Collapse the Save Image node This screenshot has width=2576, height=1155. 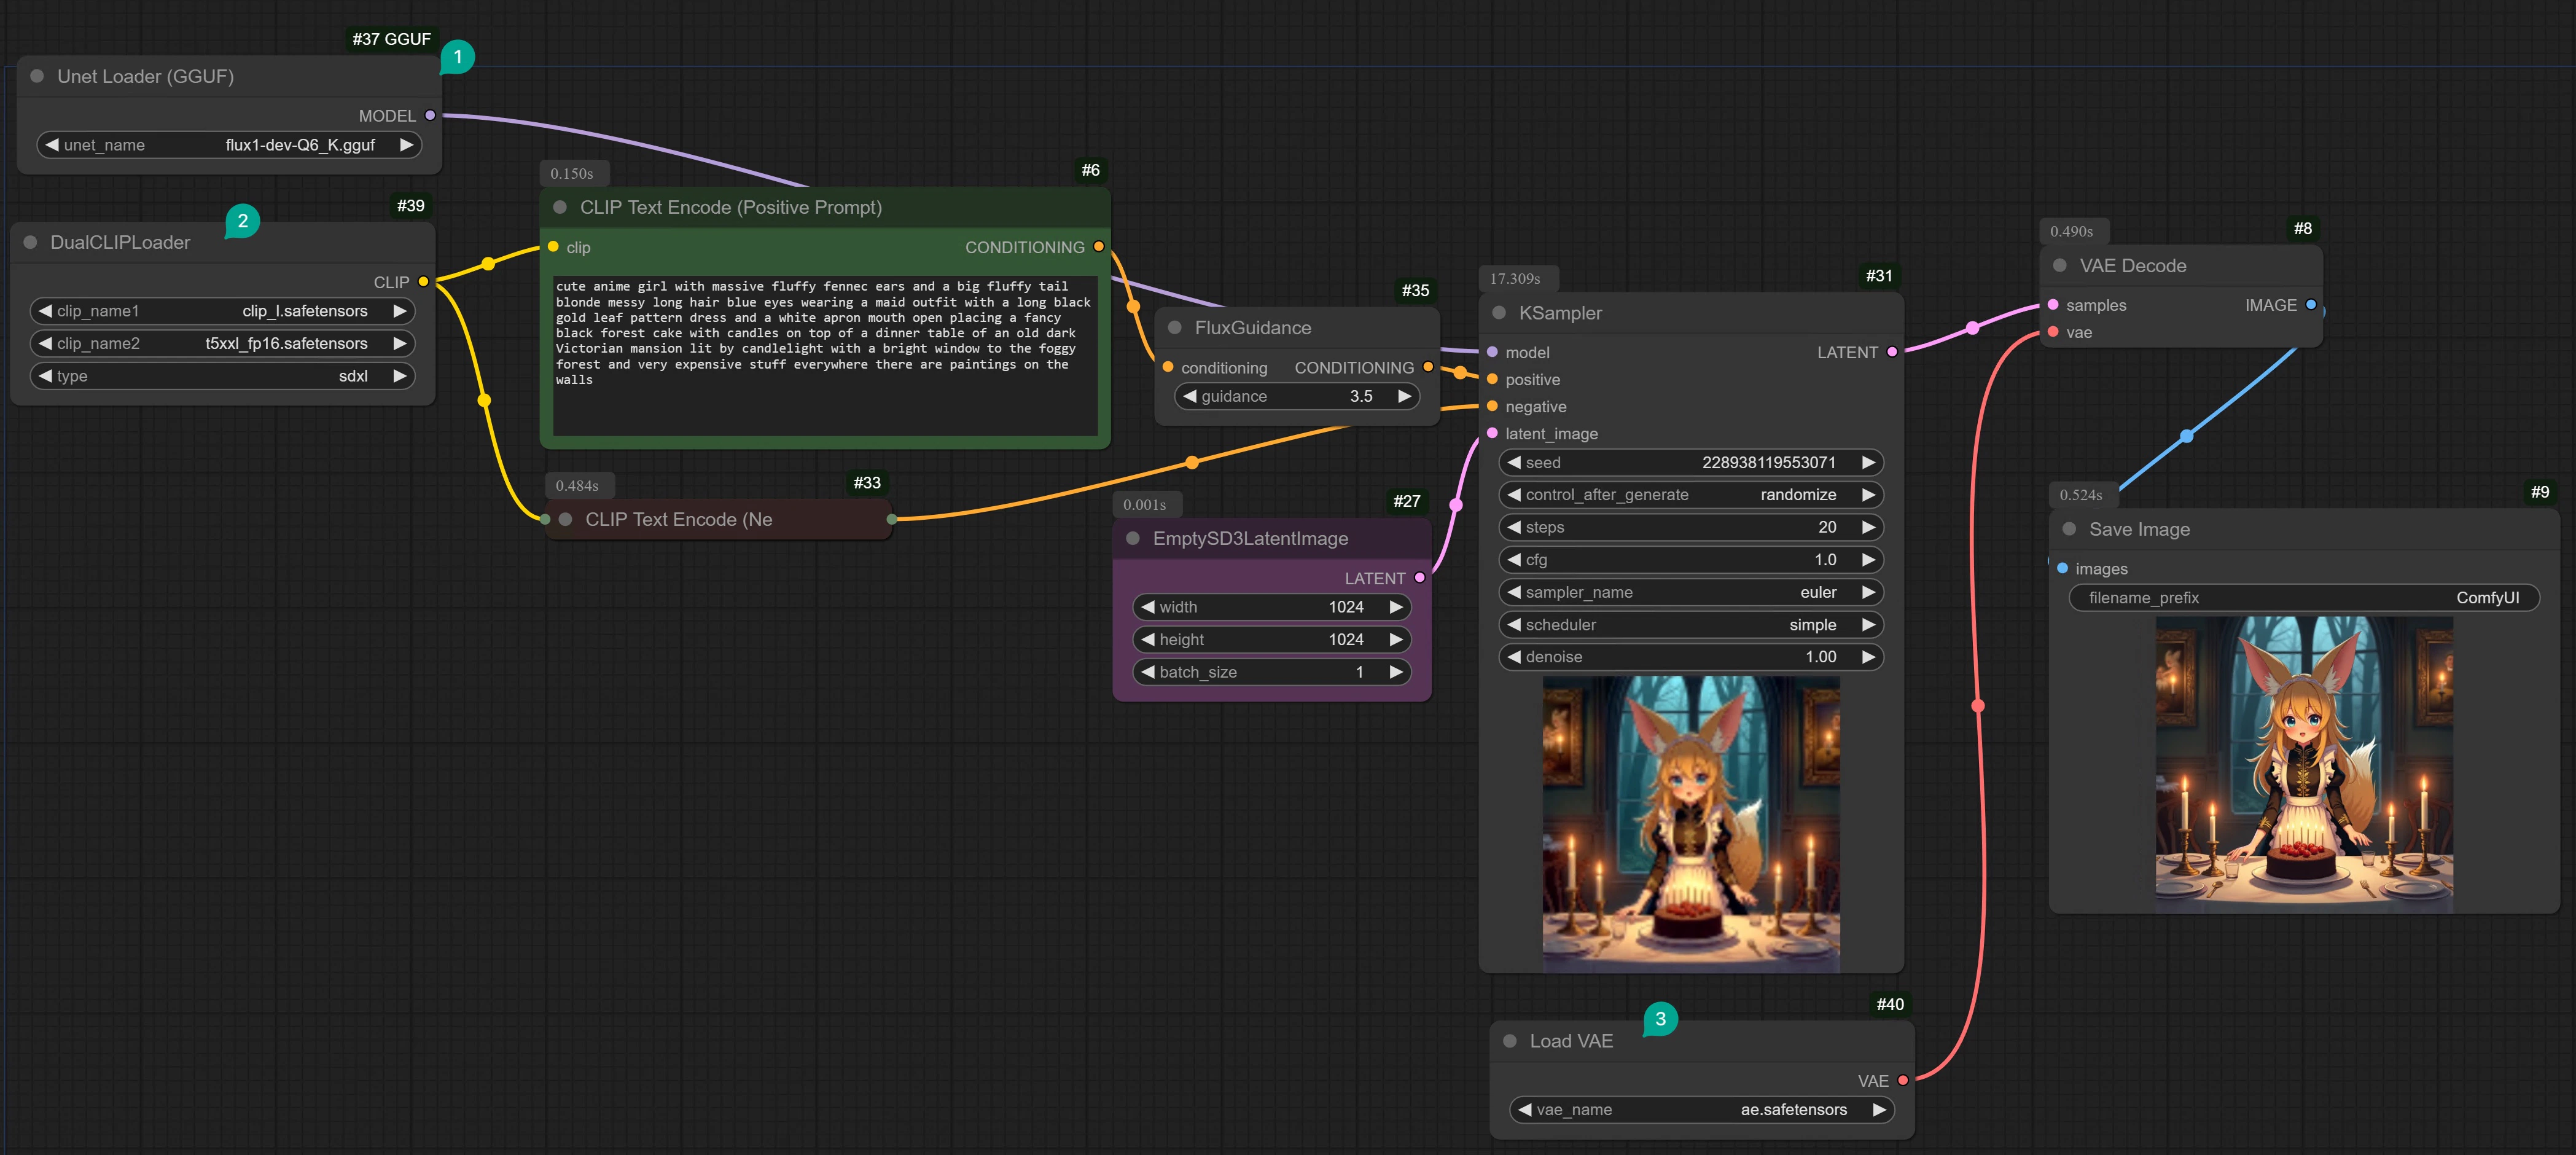tap(2069, 528)
